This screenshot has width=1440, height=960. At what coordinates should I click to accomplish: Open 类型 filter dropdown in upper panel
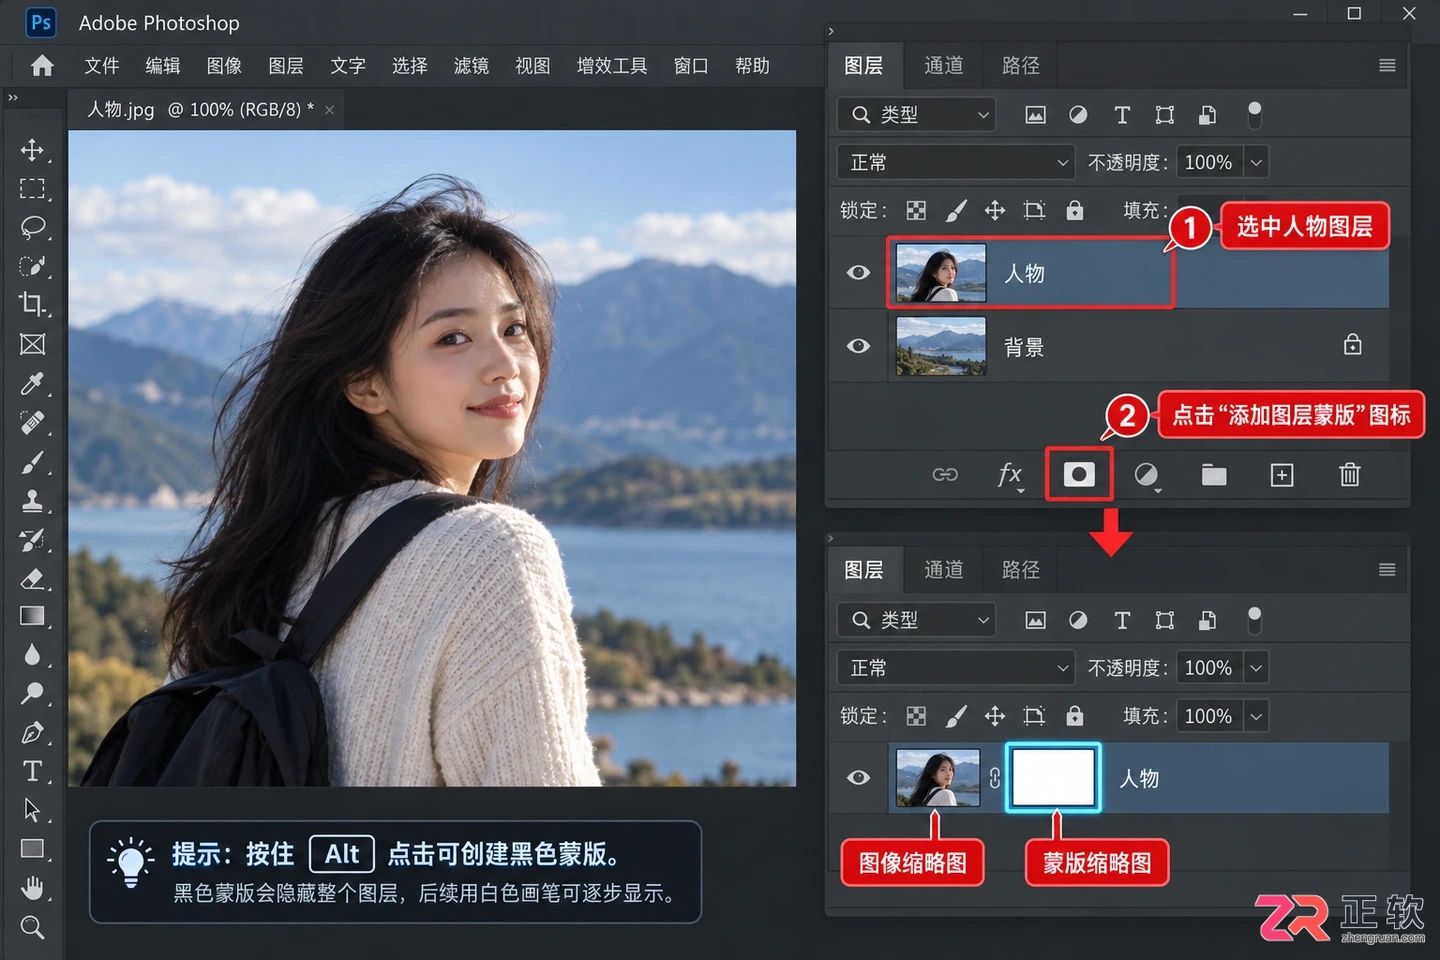[x=917, y=115]
